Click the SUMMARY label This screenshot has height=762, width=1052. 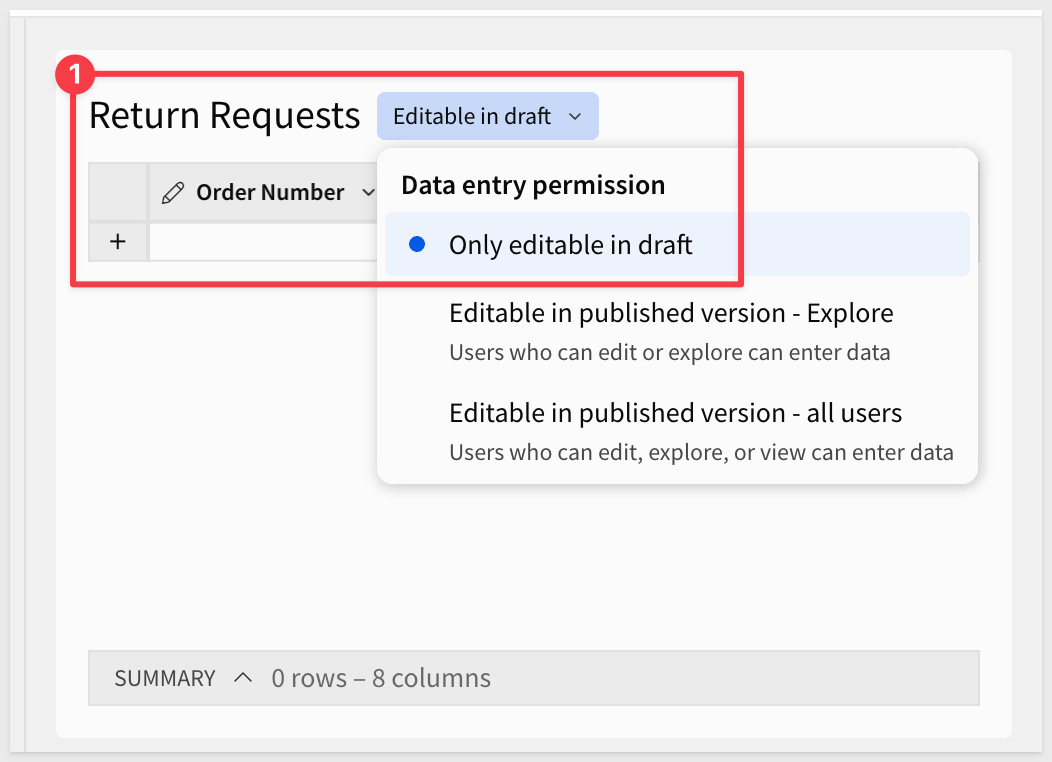click(165, 679)
